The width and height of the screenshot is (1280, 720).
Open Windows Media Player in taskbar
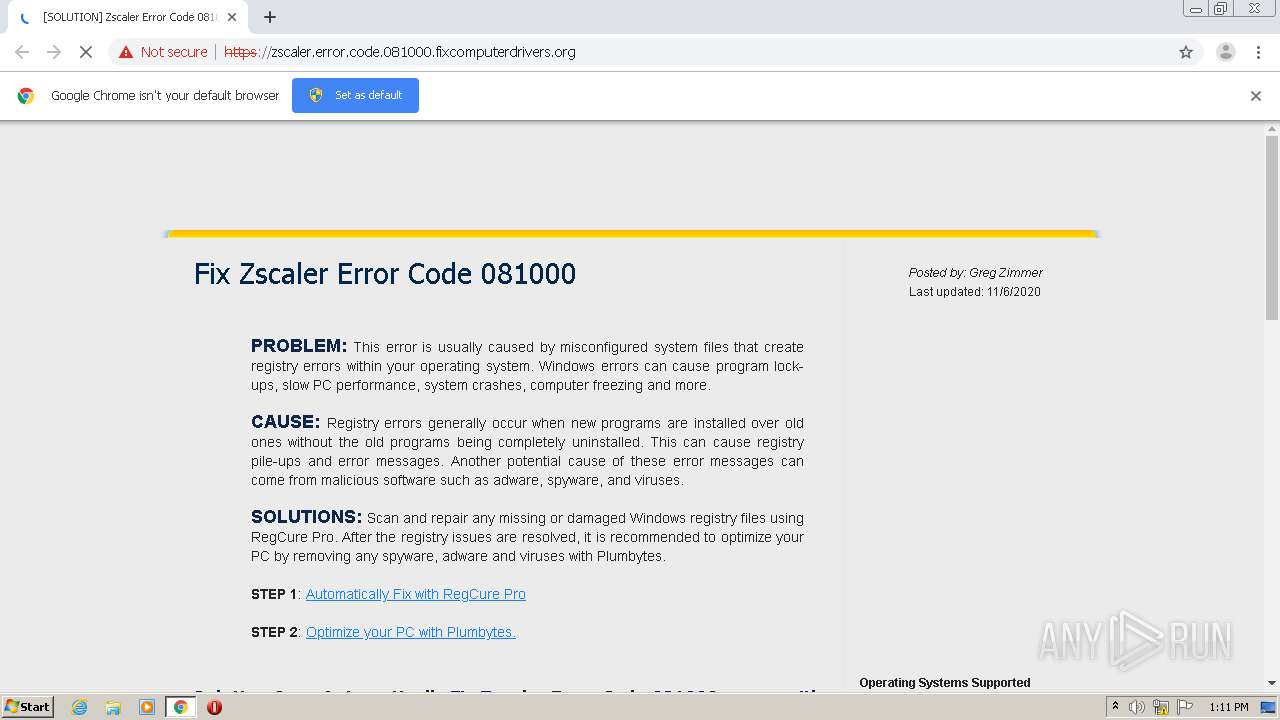tap(146, 707)
